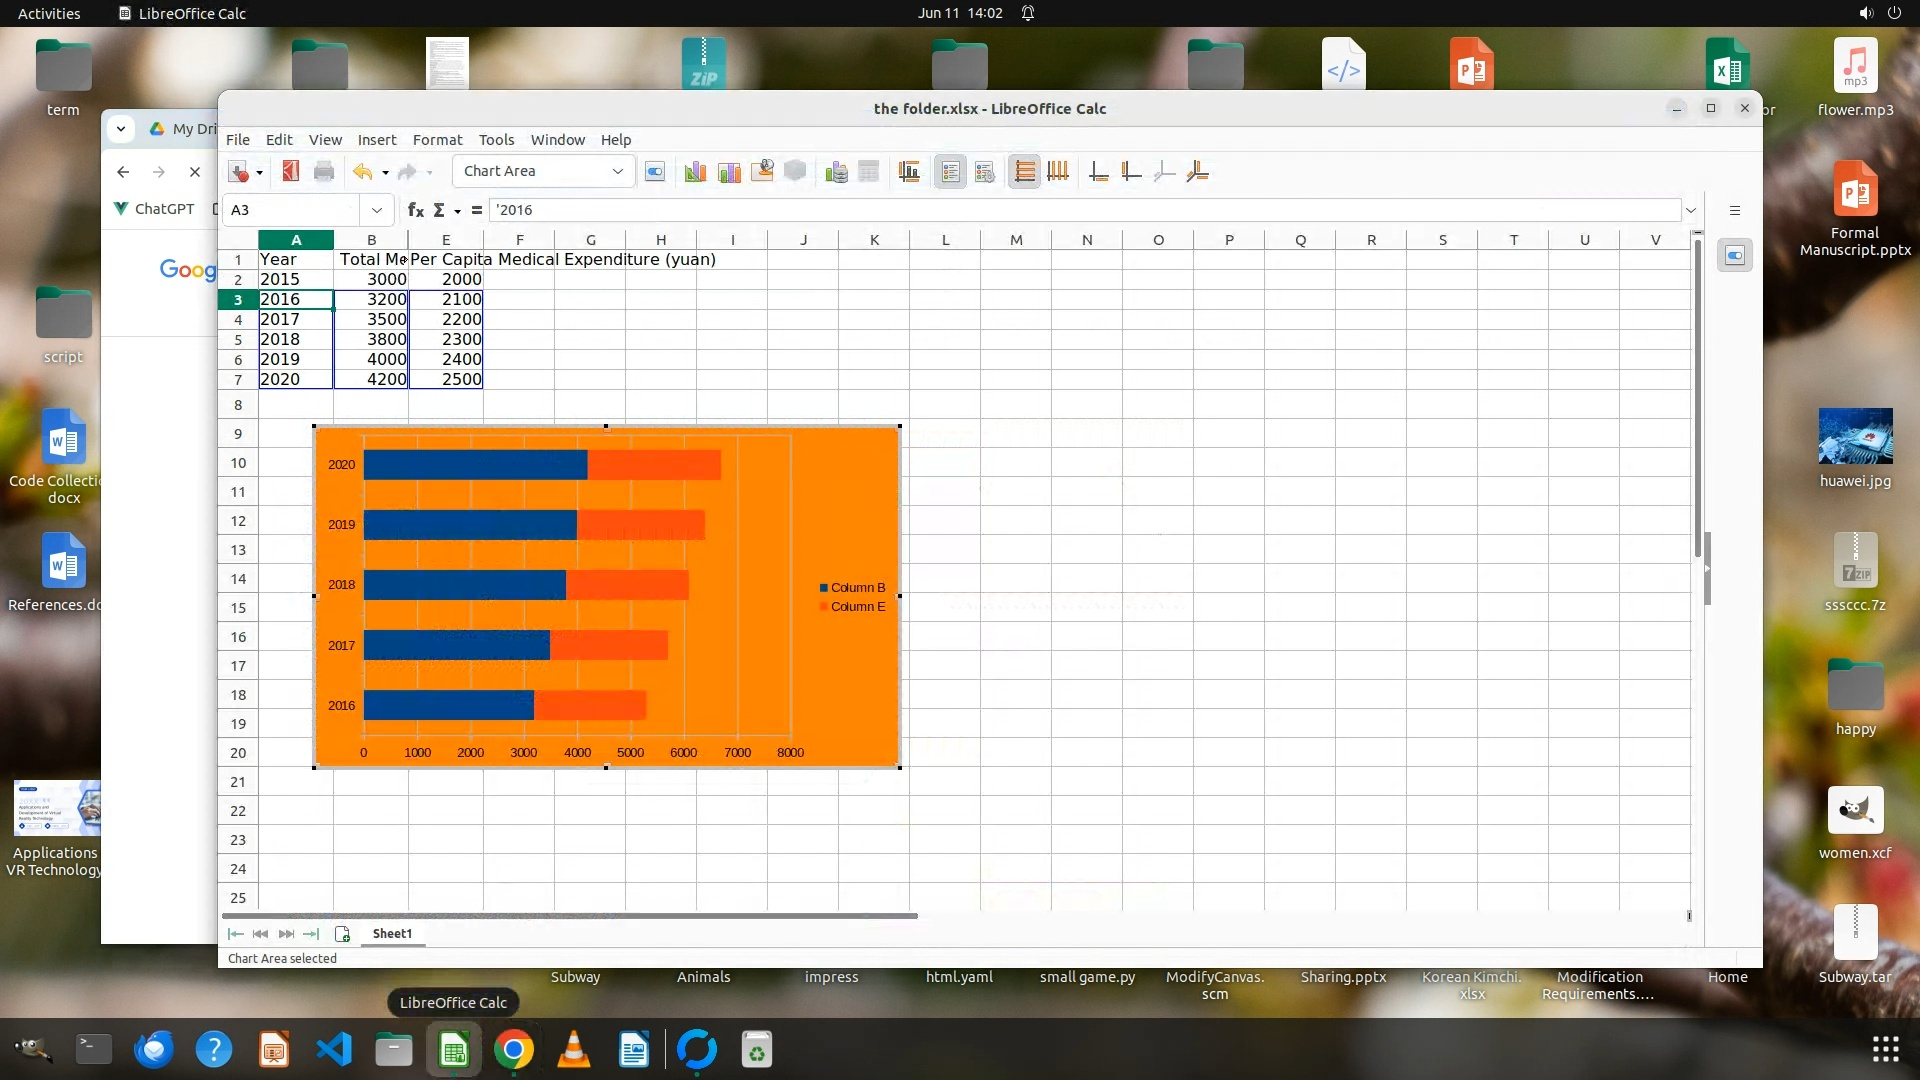This screenshot has height=1080, width=1920.
Task: Click the Format Selection toolbar icon
Action: coord(655,172)
